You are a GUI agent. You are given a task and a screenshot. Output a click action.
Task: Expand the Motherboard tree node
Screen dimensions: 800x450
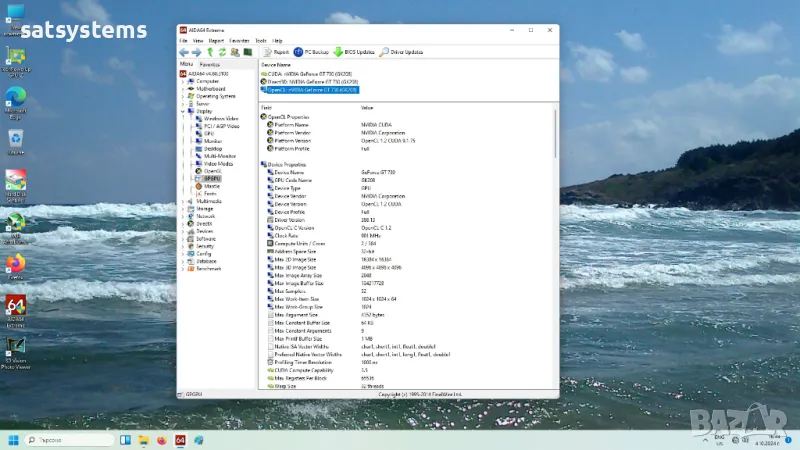pos(183,88)
